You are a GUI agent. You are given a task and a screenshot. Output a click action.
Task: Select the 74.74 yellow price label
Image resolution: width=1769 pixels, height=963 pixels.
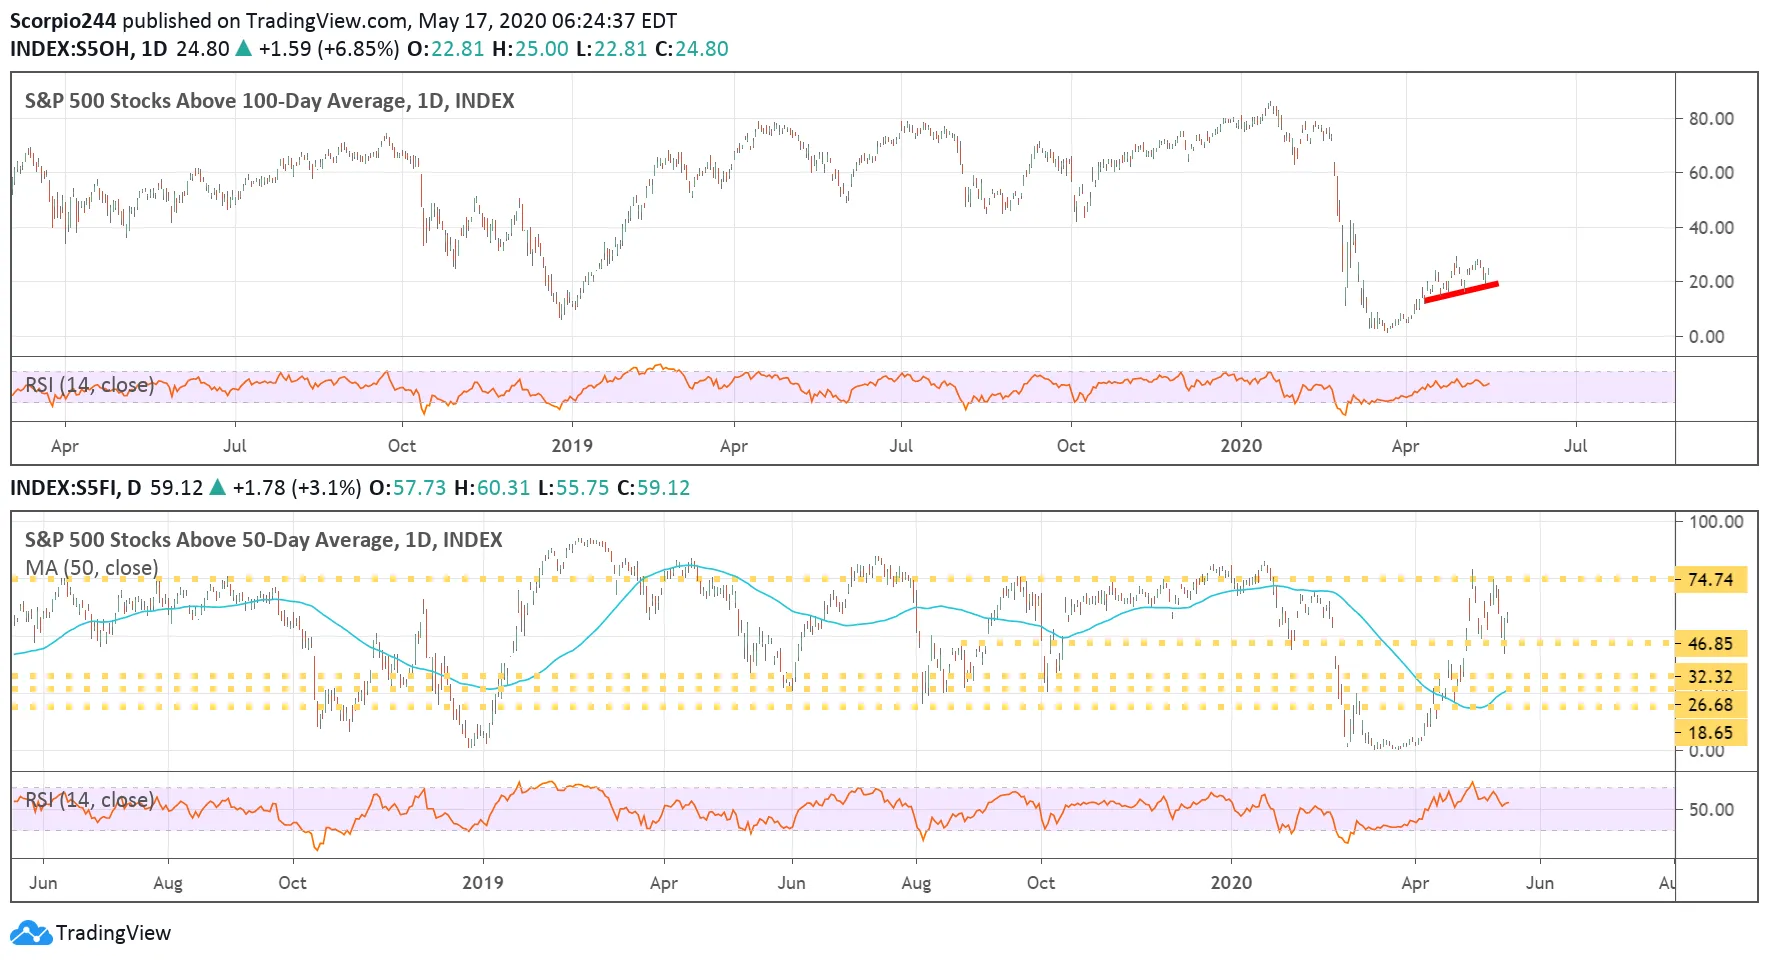coord(1711,580)
